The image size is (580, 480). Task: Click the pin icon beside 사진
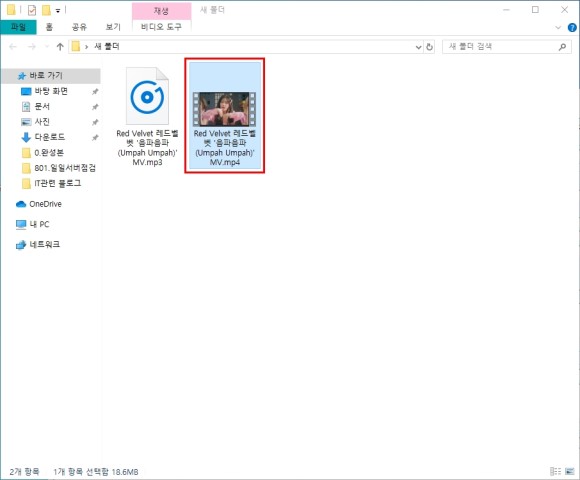pyautogui.click(x=95, y=122)
